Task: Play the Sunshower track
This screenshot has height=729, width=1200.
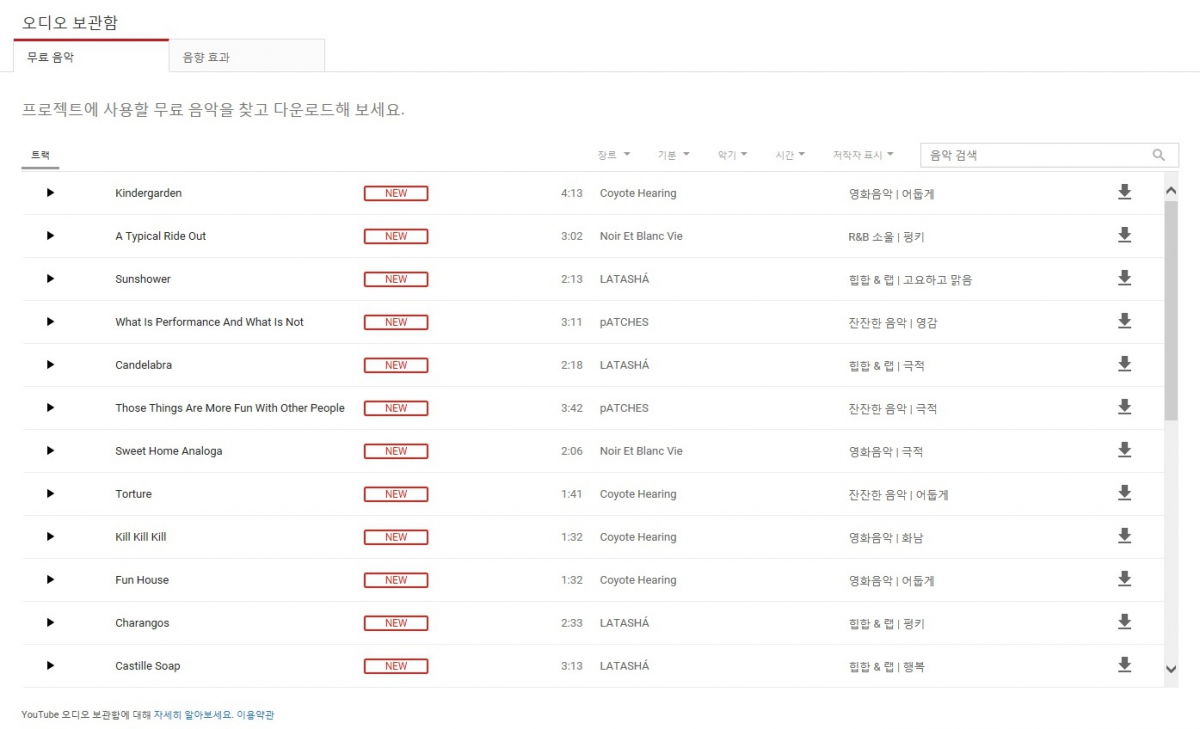Action: click(x=50, y=279)
